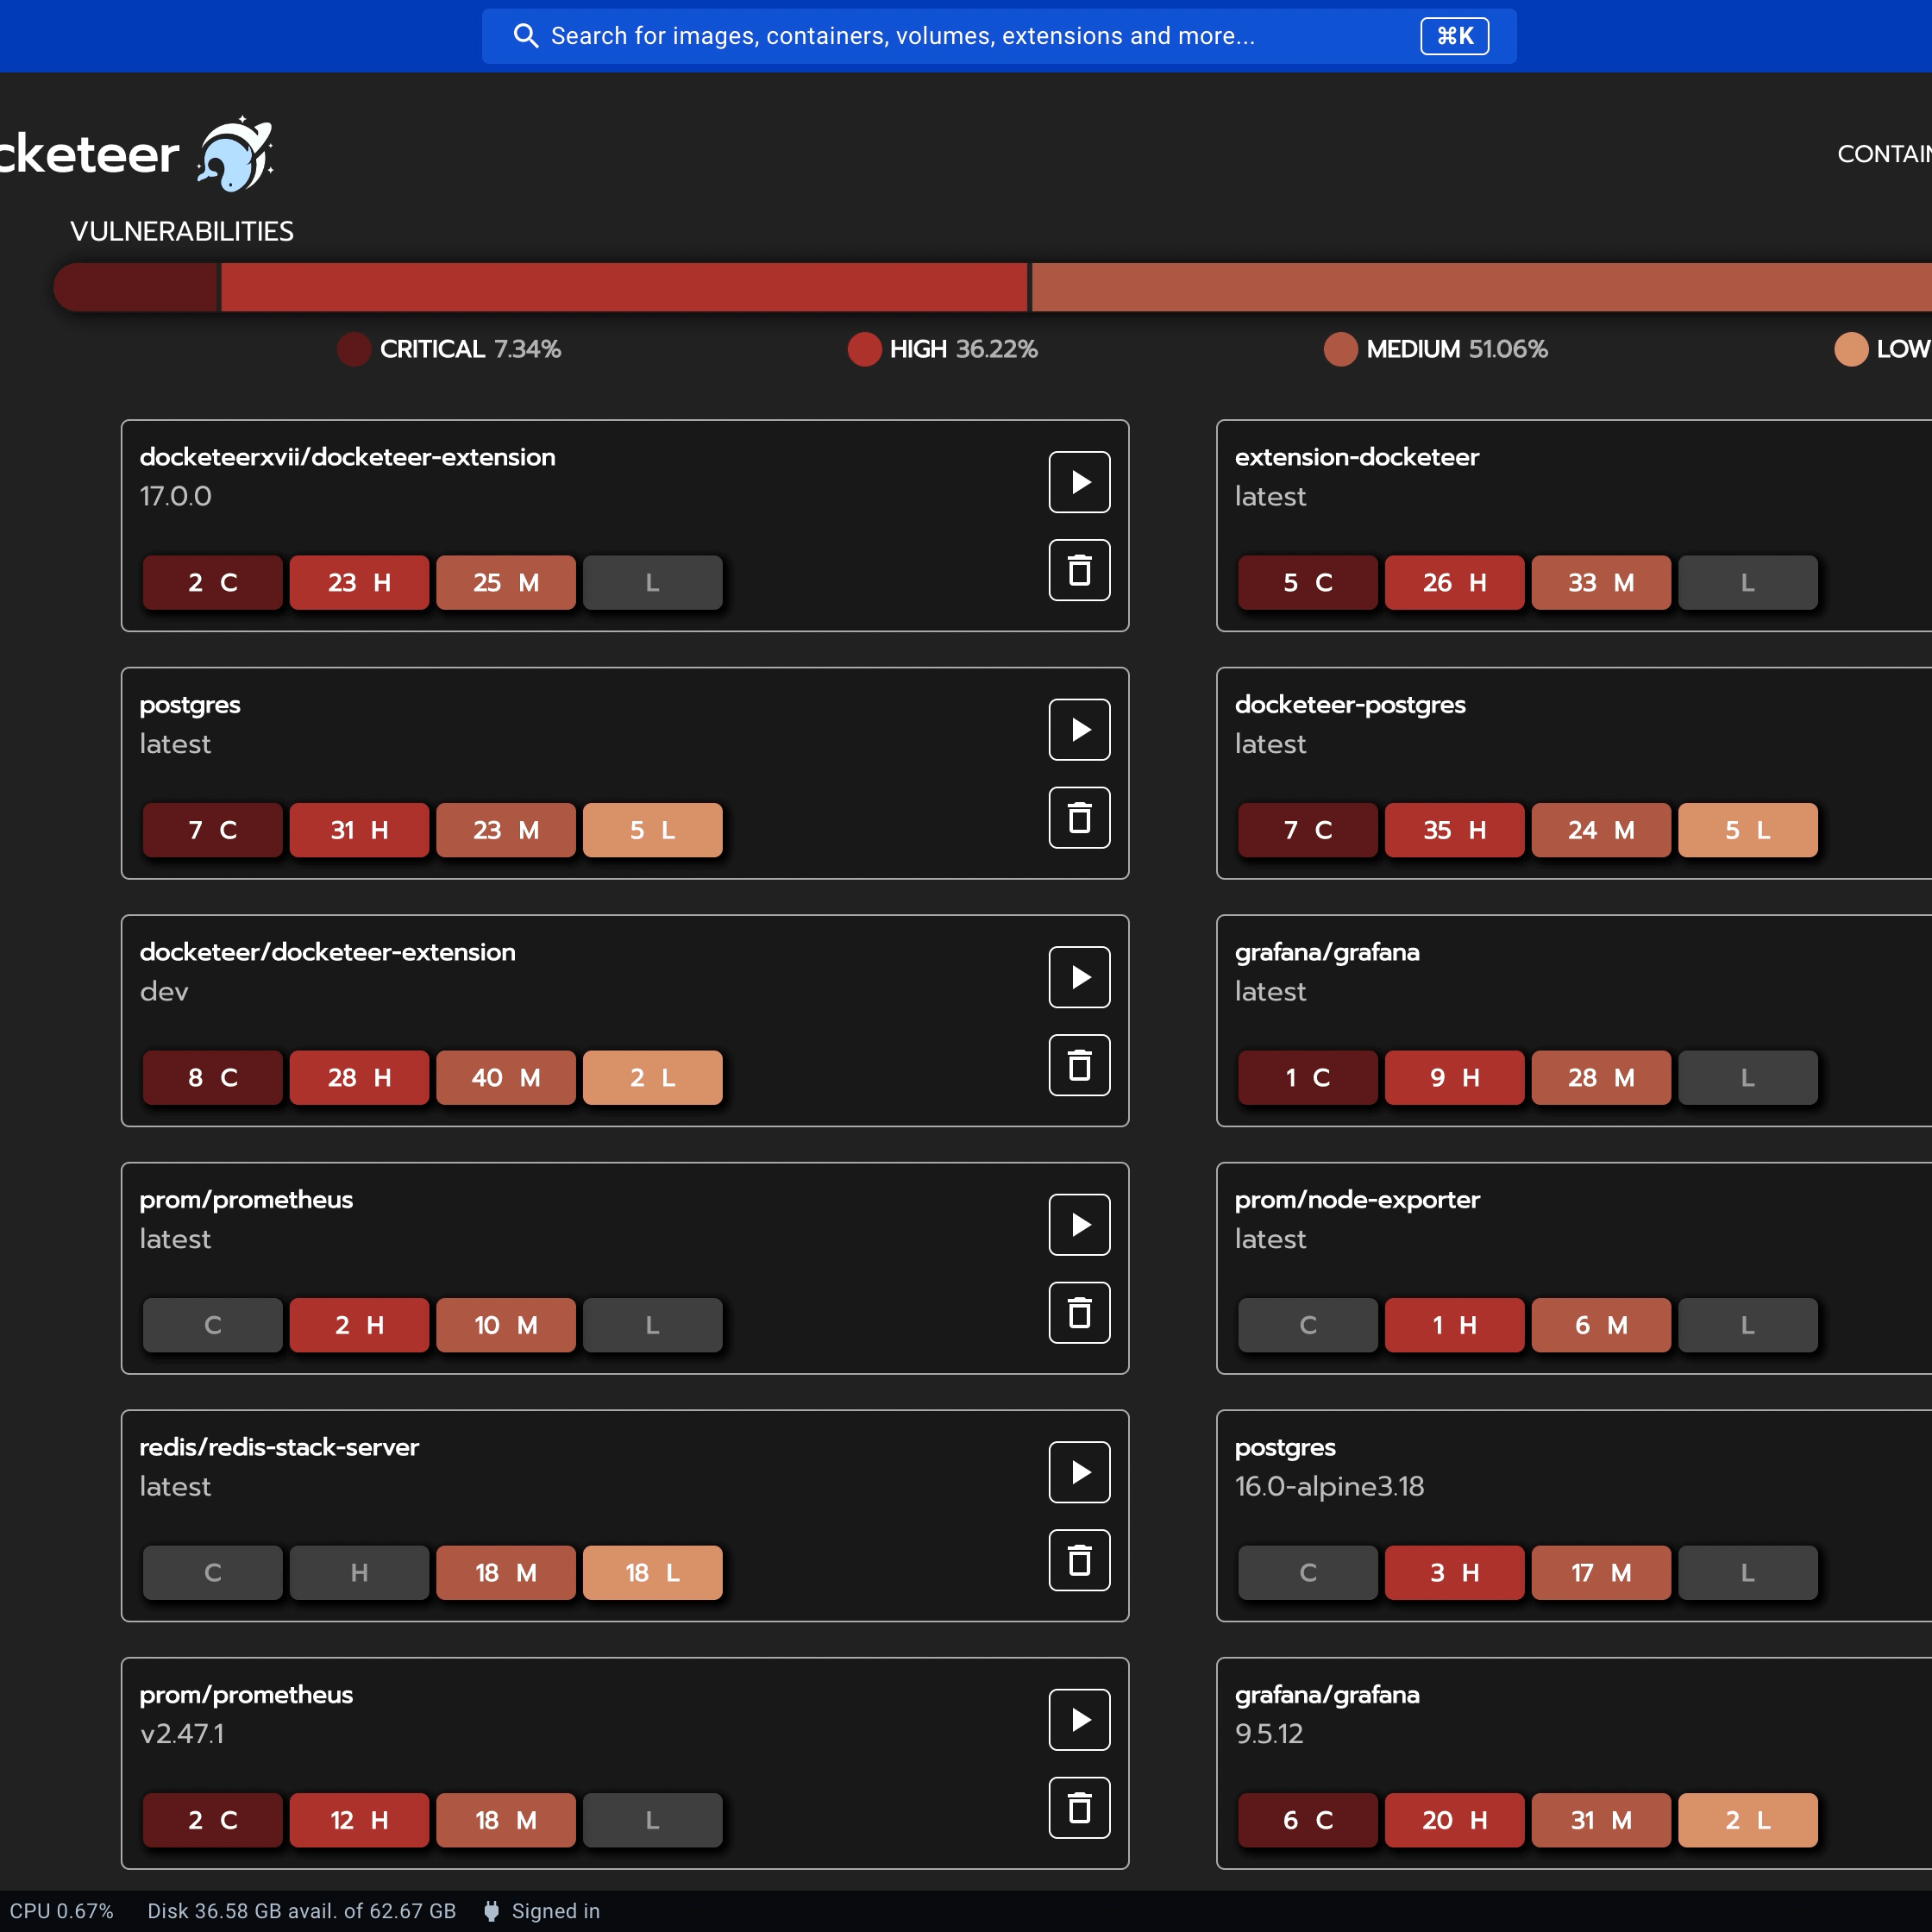This screenshot has height=1932, width=1932.
Task: Show 2 L lows for docketeer/docketeer-extension dev
Action: click(652, 1077)
